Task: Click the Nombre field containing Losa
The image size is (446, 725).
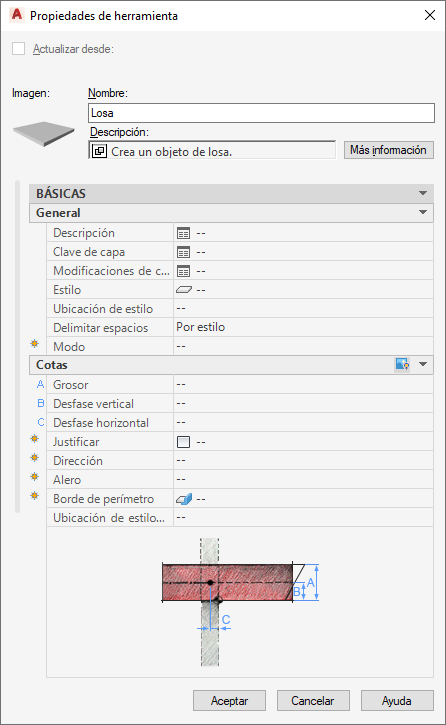Action: point(261,113)
